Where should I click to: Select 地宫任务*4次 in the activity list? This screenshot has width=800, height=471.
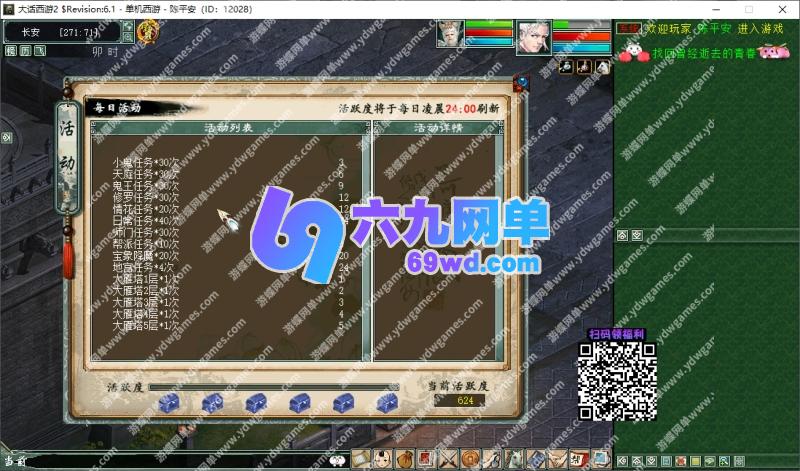(143, 267)
